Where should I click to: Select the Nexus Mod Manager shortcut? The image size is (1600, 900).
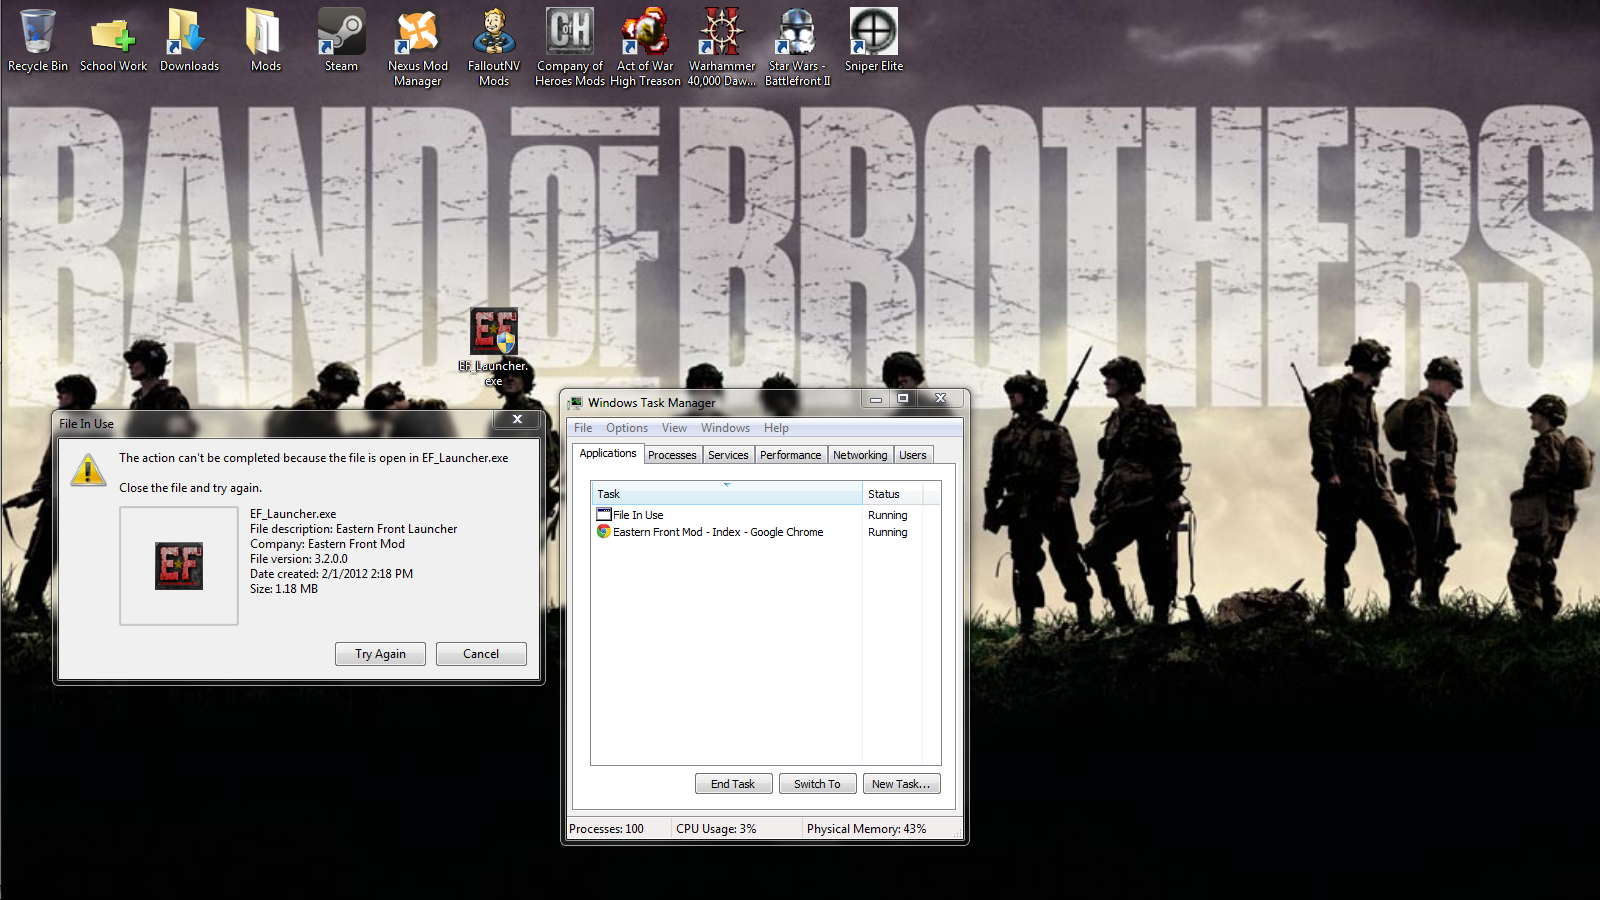(x=418, y=47)
